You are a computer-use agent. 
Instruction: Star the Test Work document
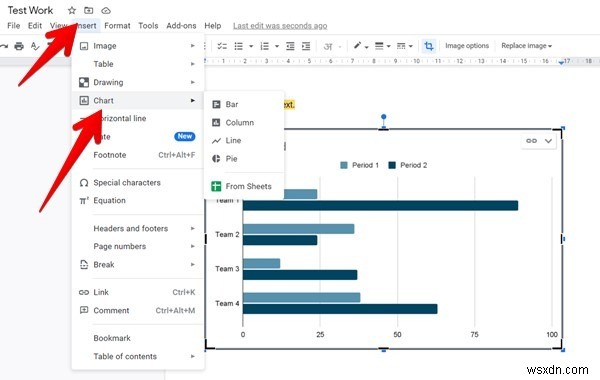pyautogui.click(x=72, y=11)
